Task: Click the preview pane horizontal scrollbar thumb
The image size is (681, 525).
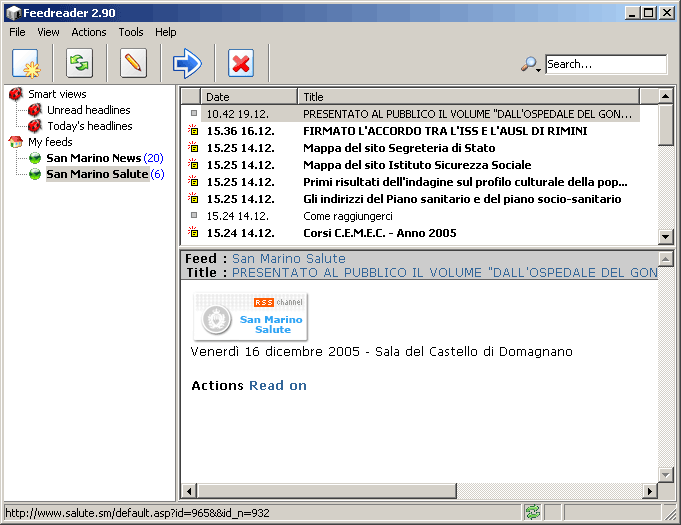Action: [x=327, y=491]
